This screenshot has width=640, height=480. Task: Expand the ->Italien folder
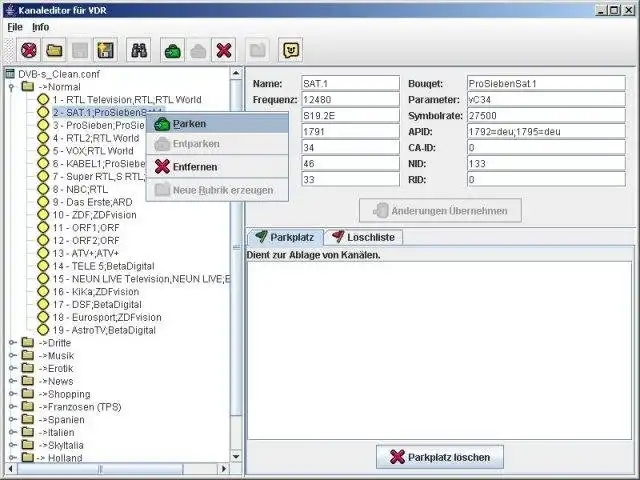click(13, 432)
